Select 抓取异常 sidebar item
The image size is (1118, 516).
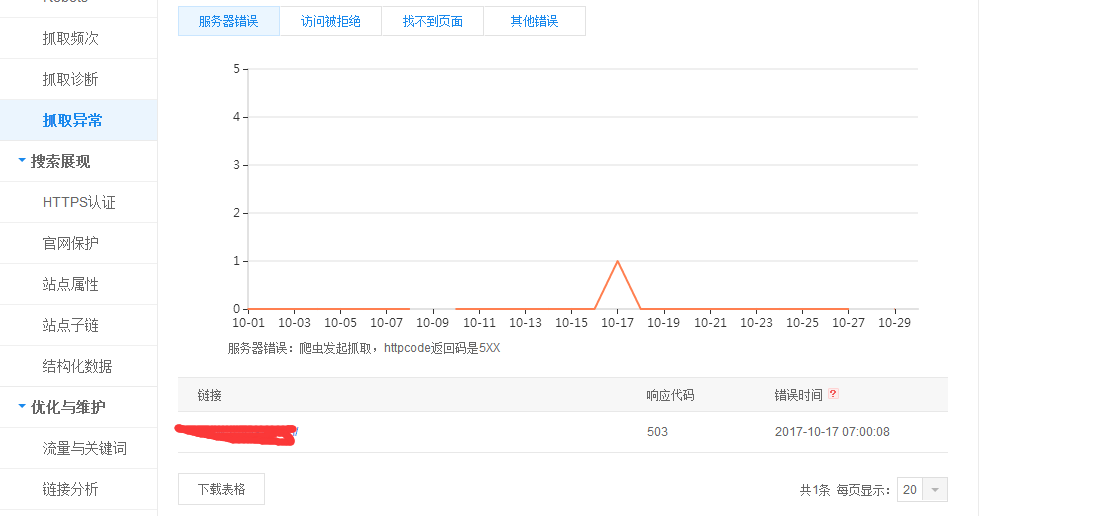point(72,120)
